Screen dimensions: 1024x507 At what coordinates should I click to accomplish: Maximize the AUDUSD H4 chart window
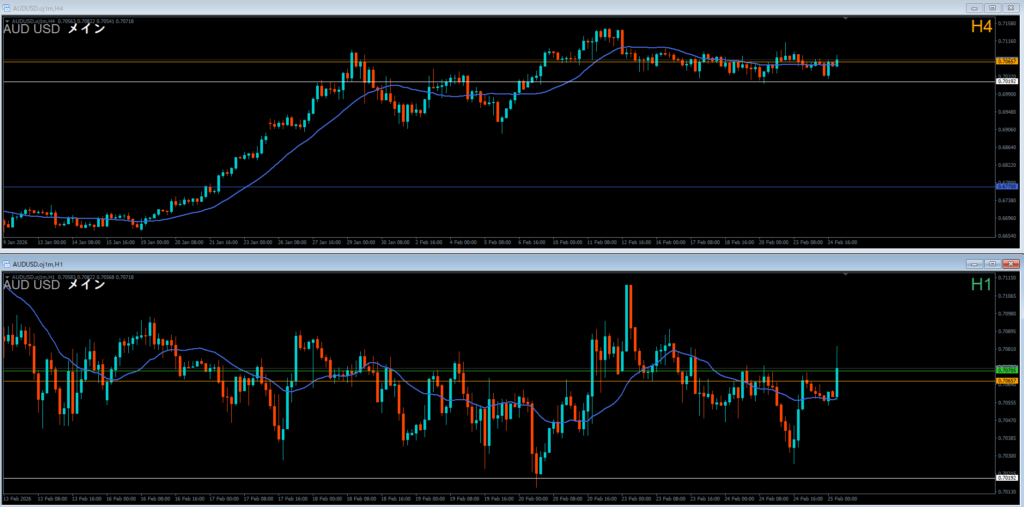click(x=993, y=8)
